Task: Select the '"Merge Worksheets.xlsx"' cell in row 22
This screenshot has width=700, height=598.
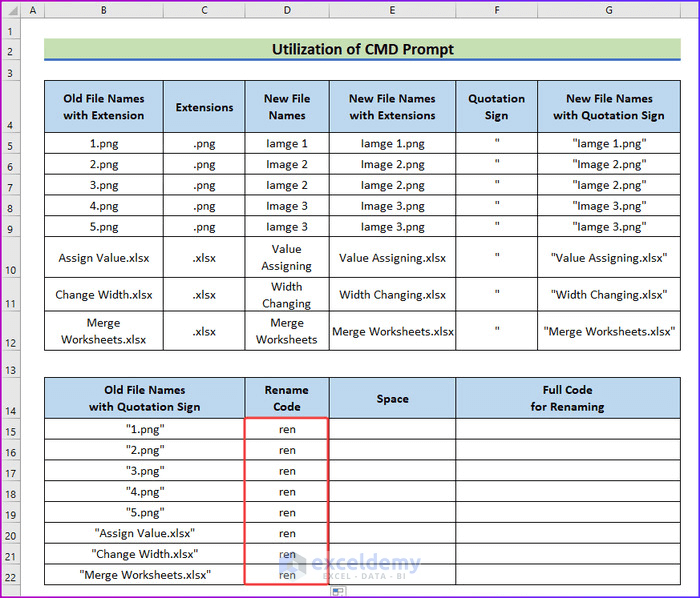Action: (x=144, y=575)
